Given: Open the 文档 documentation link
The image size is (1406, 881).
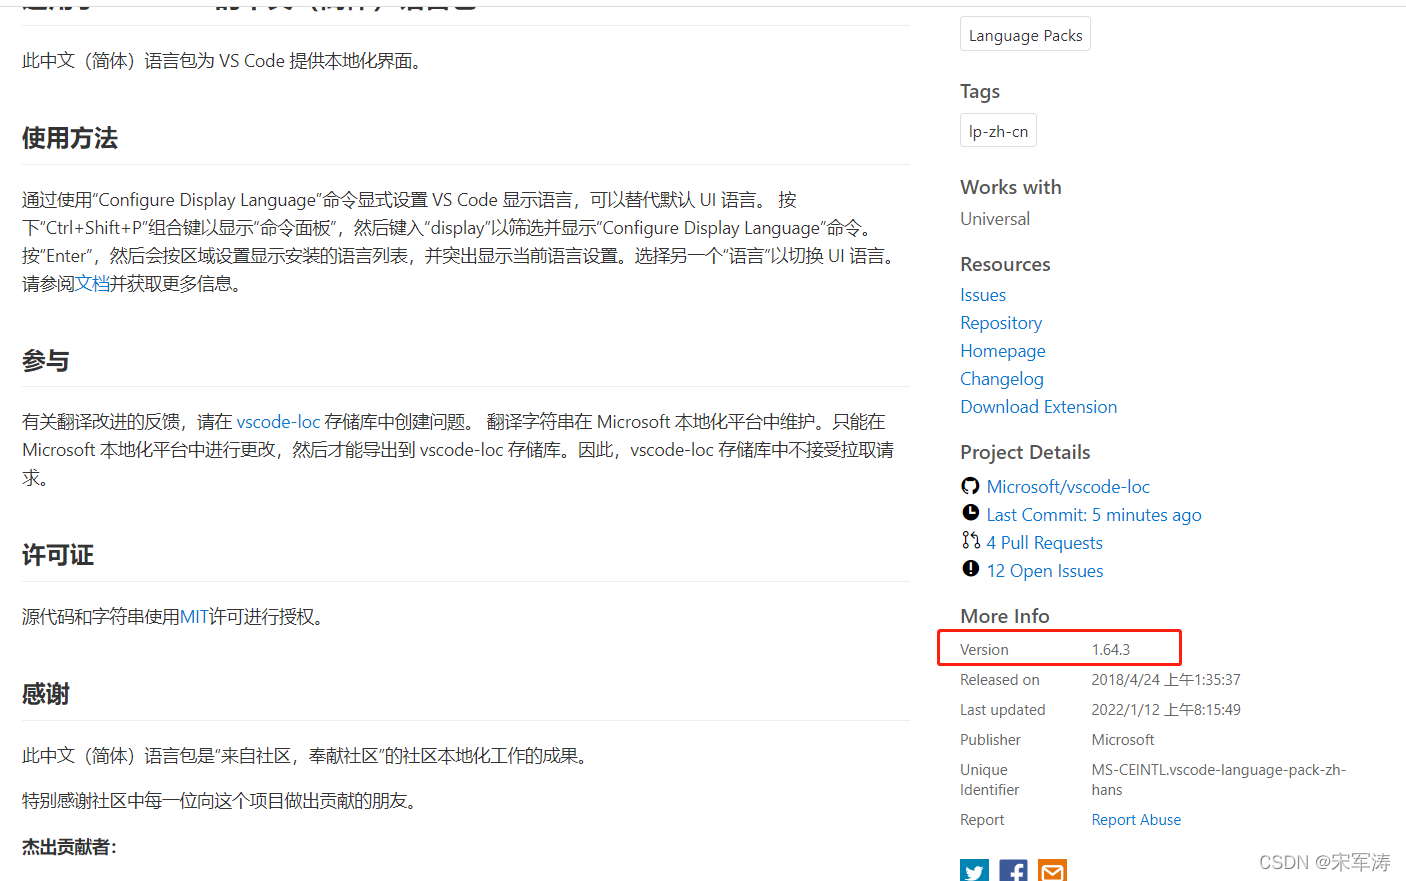Looking at the screenshot, I should [92, 284].
